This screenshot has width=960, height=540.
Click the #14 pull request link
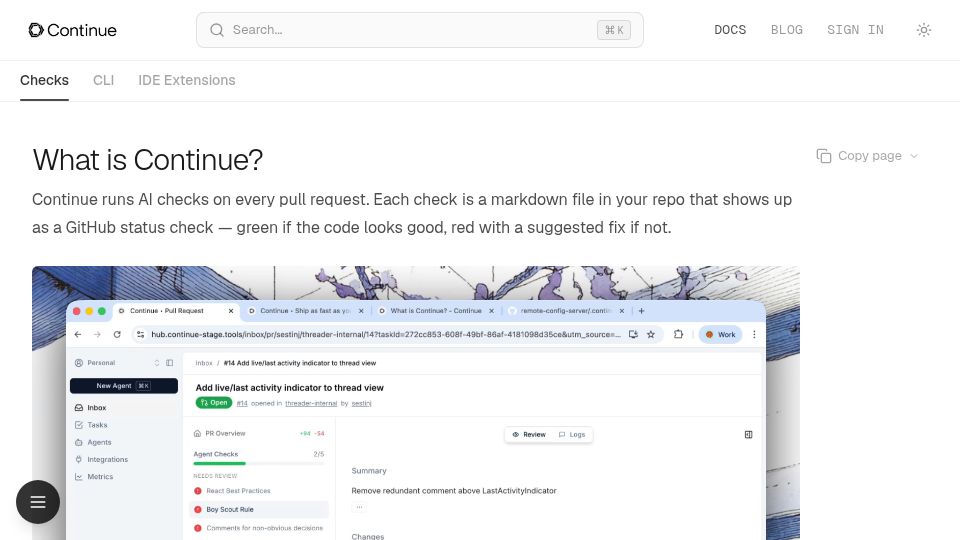(x=242, y=403)
